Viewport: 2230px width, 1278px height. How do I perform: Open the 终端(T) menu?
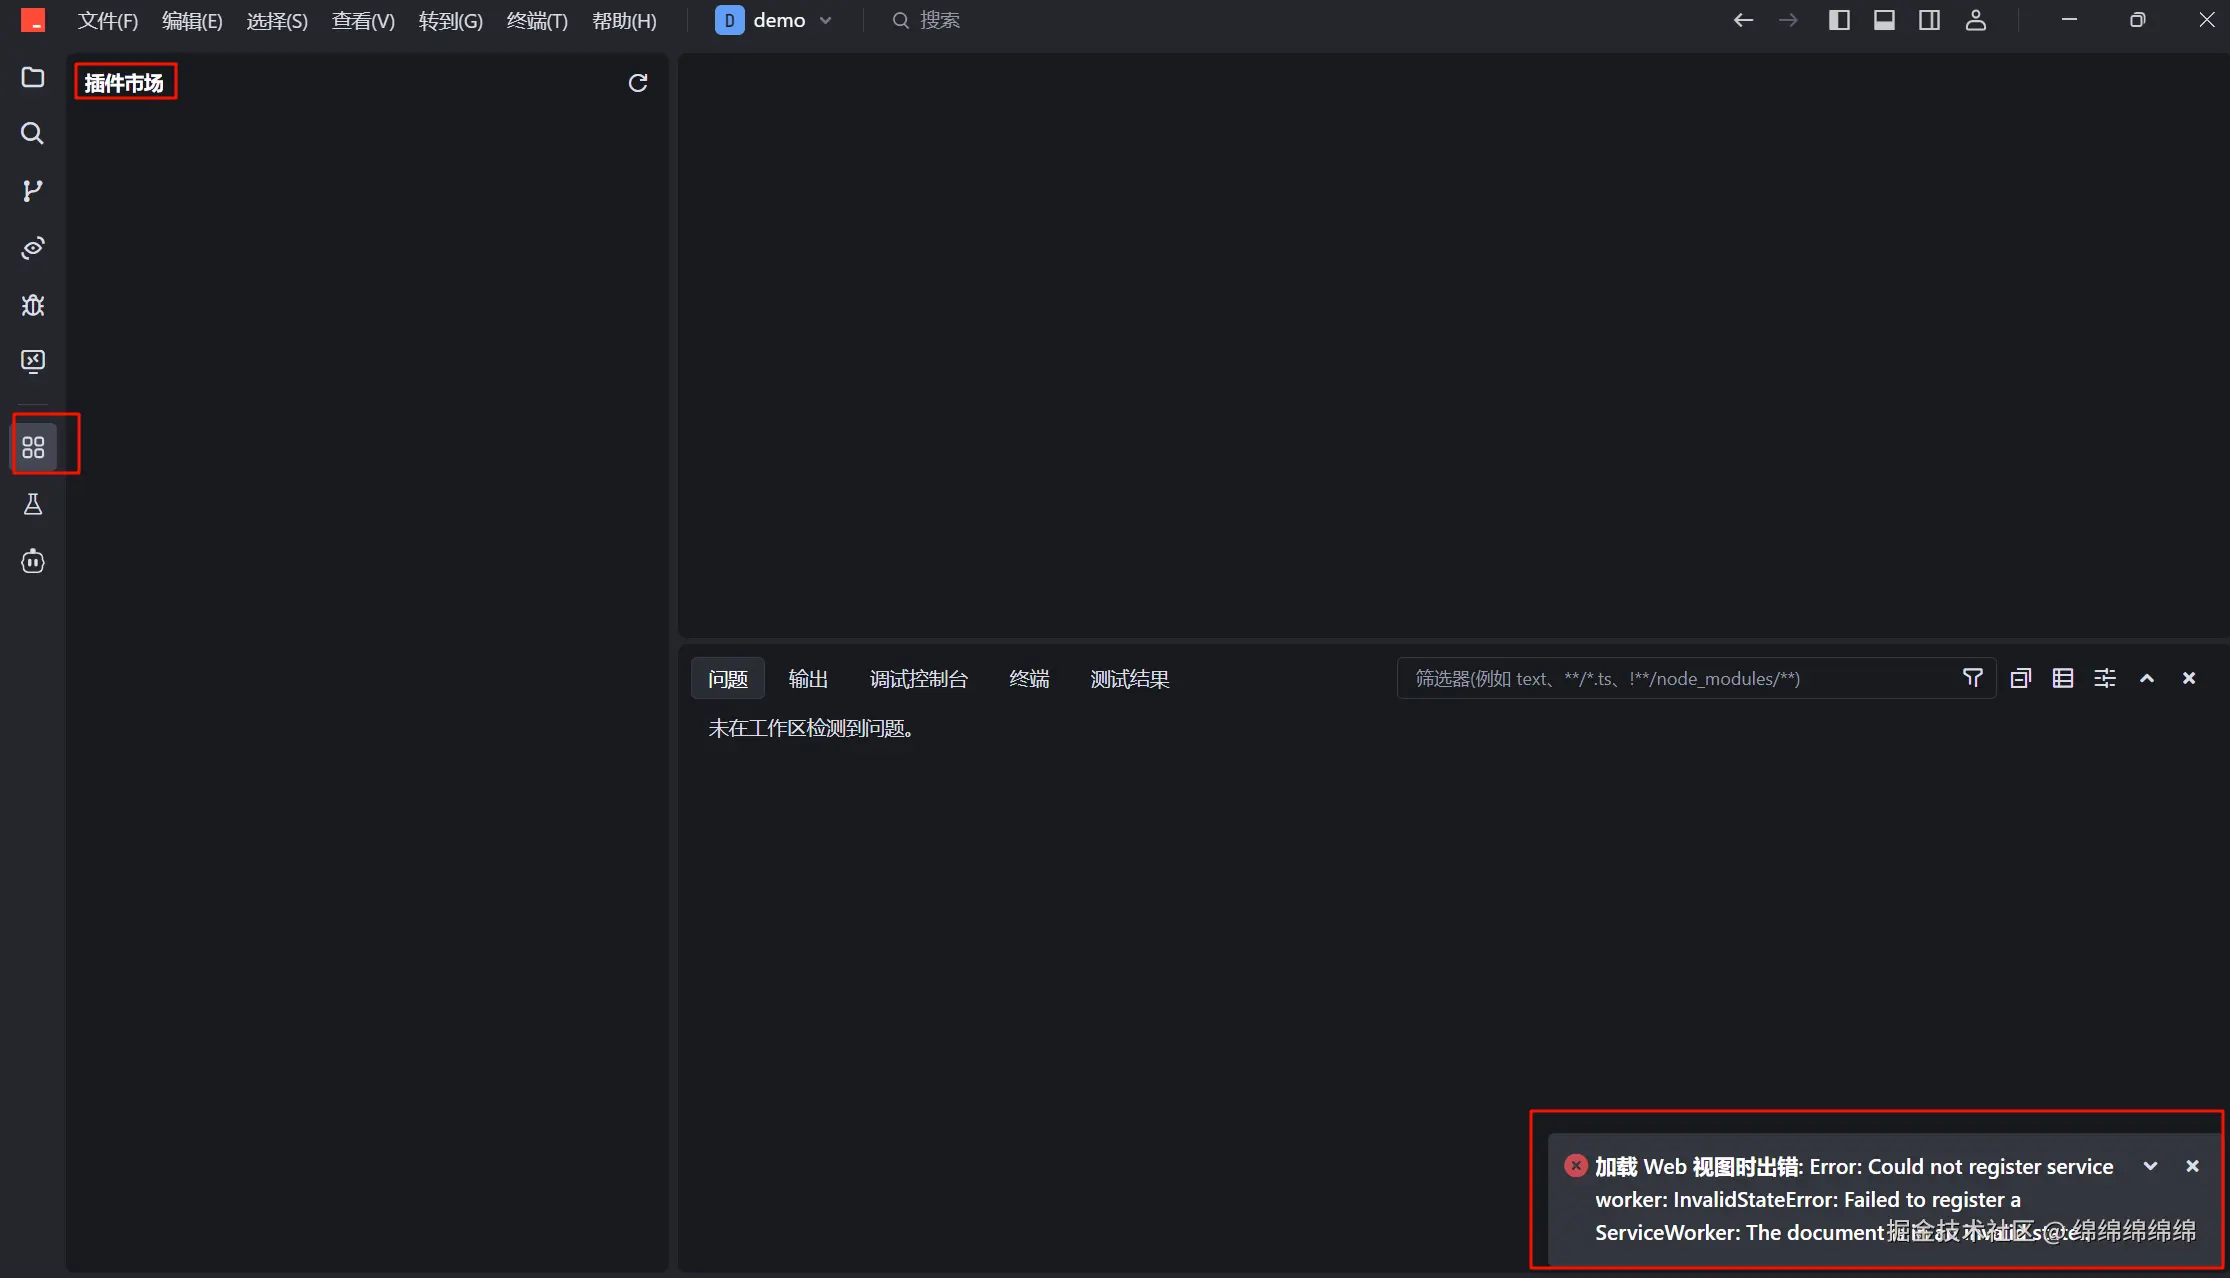(x=537, y=21)
